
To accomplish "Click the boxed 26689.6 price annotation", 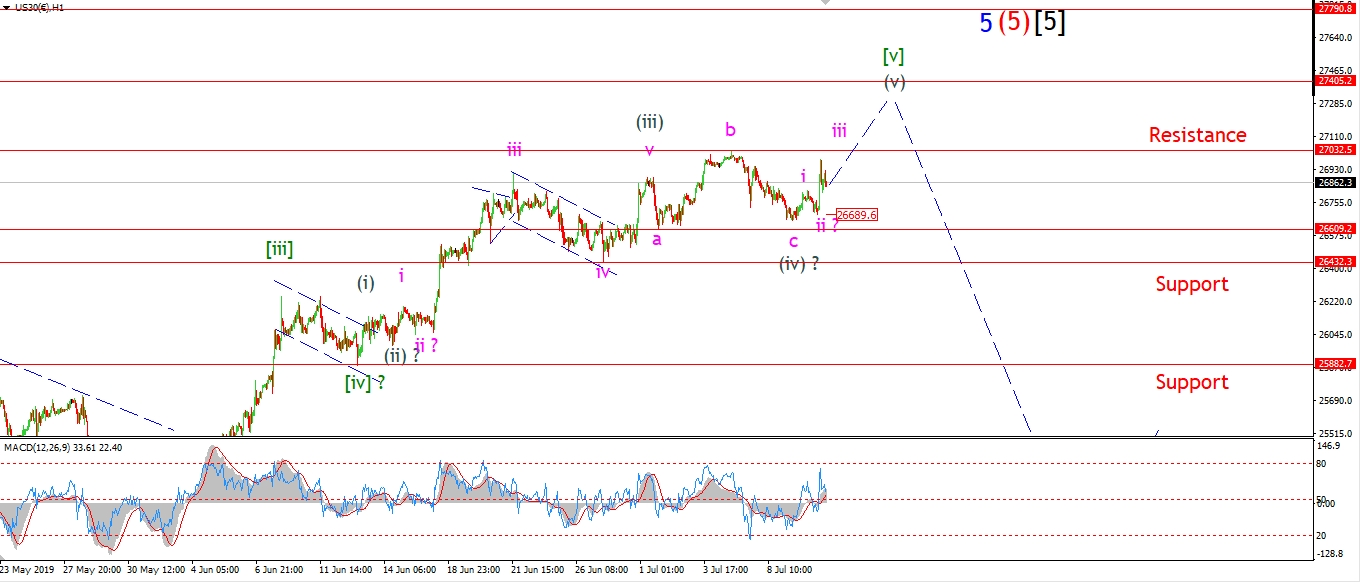I will (856, 215).
